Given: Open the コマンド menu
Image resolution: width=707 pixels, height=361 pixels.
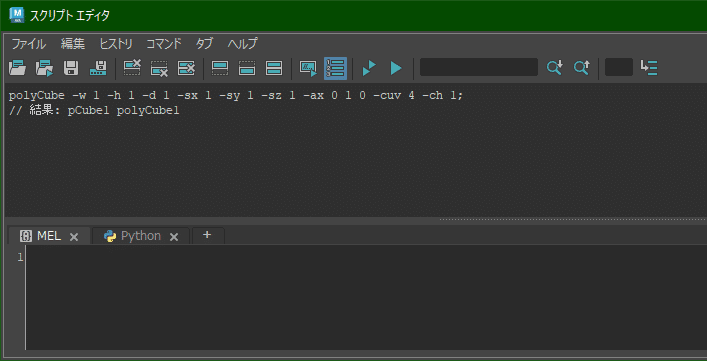Looking at the screenshot, I should coord(164,44).
